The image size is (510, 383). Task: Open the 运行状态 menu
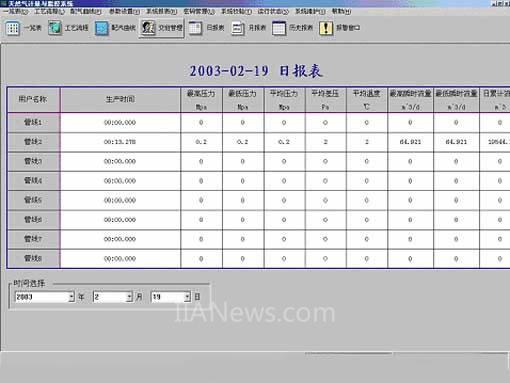point(273,11)
